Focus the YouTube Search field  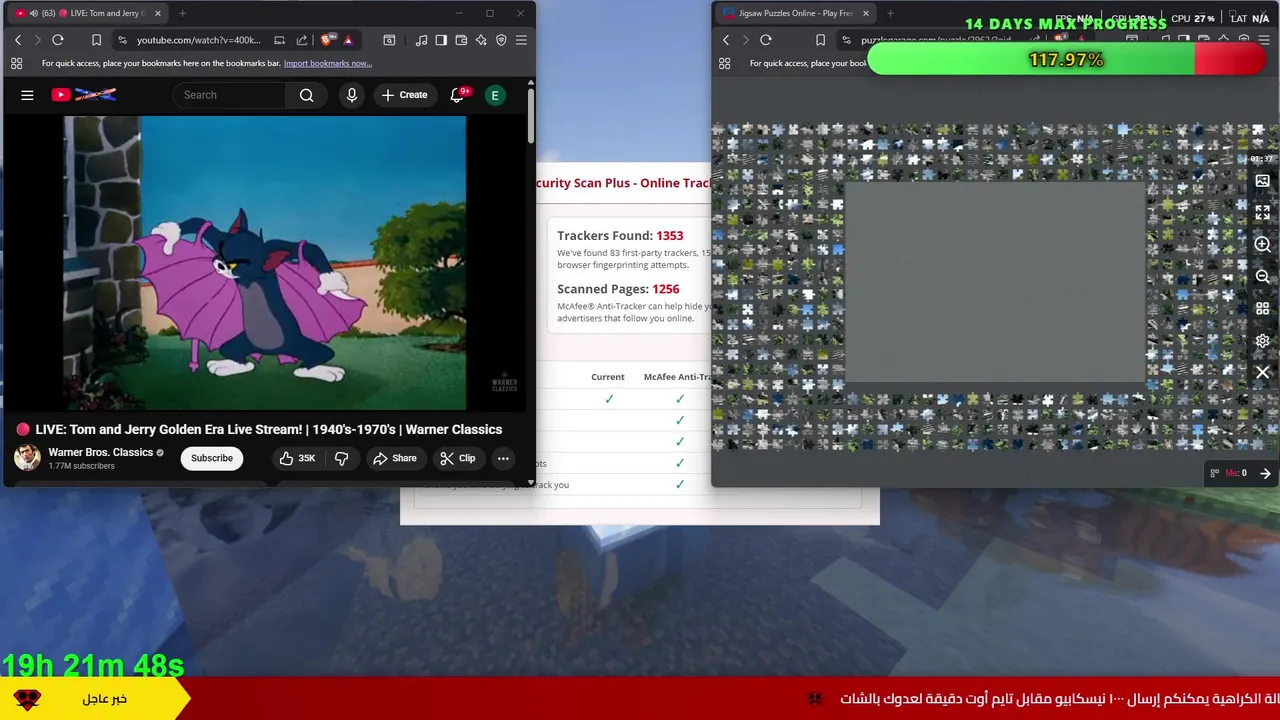click(x=230, y=95)
